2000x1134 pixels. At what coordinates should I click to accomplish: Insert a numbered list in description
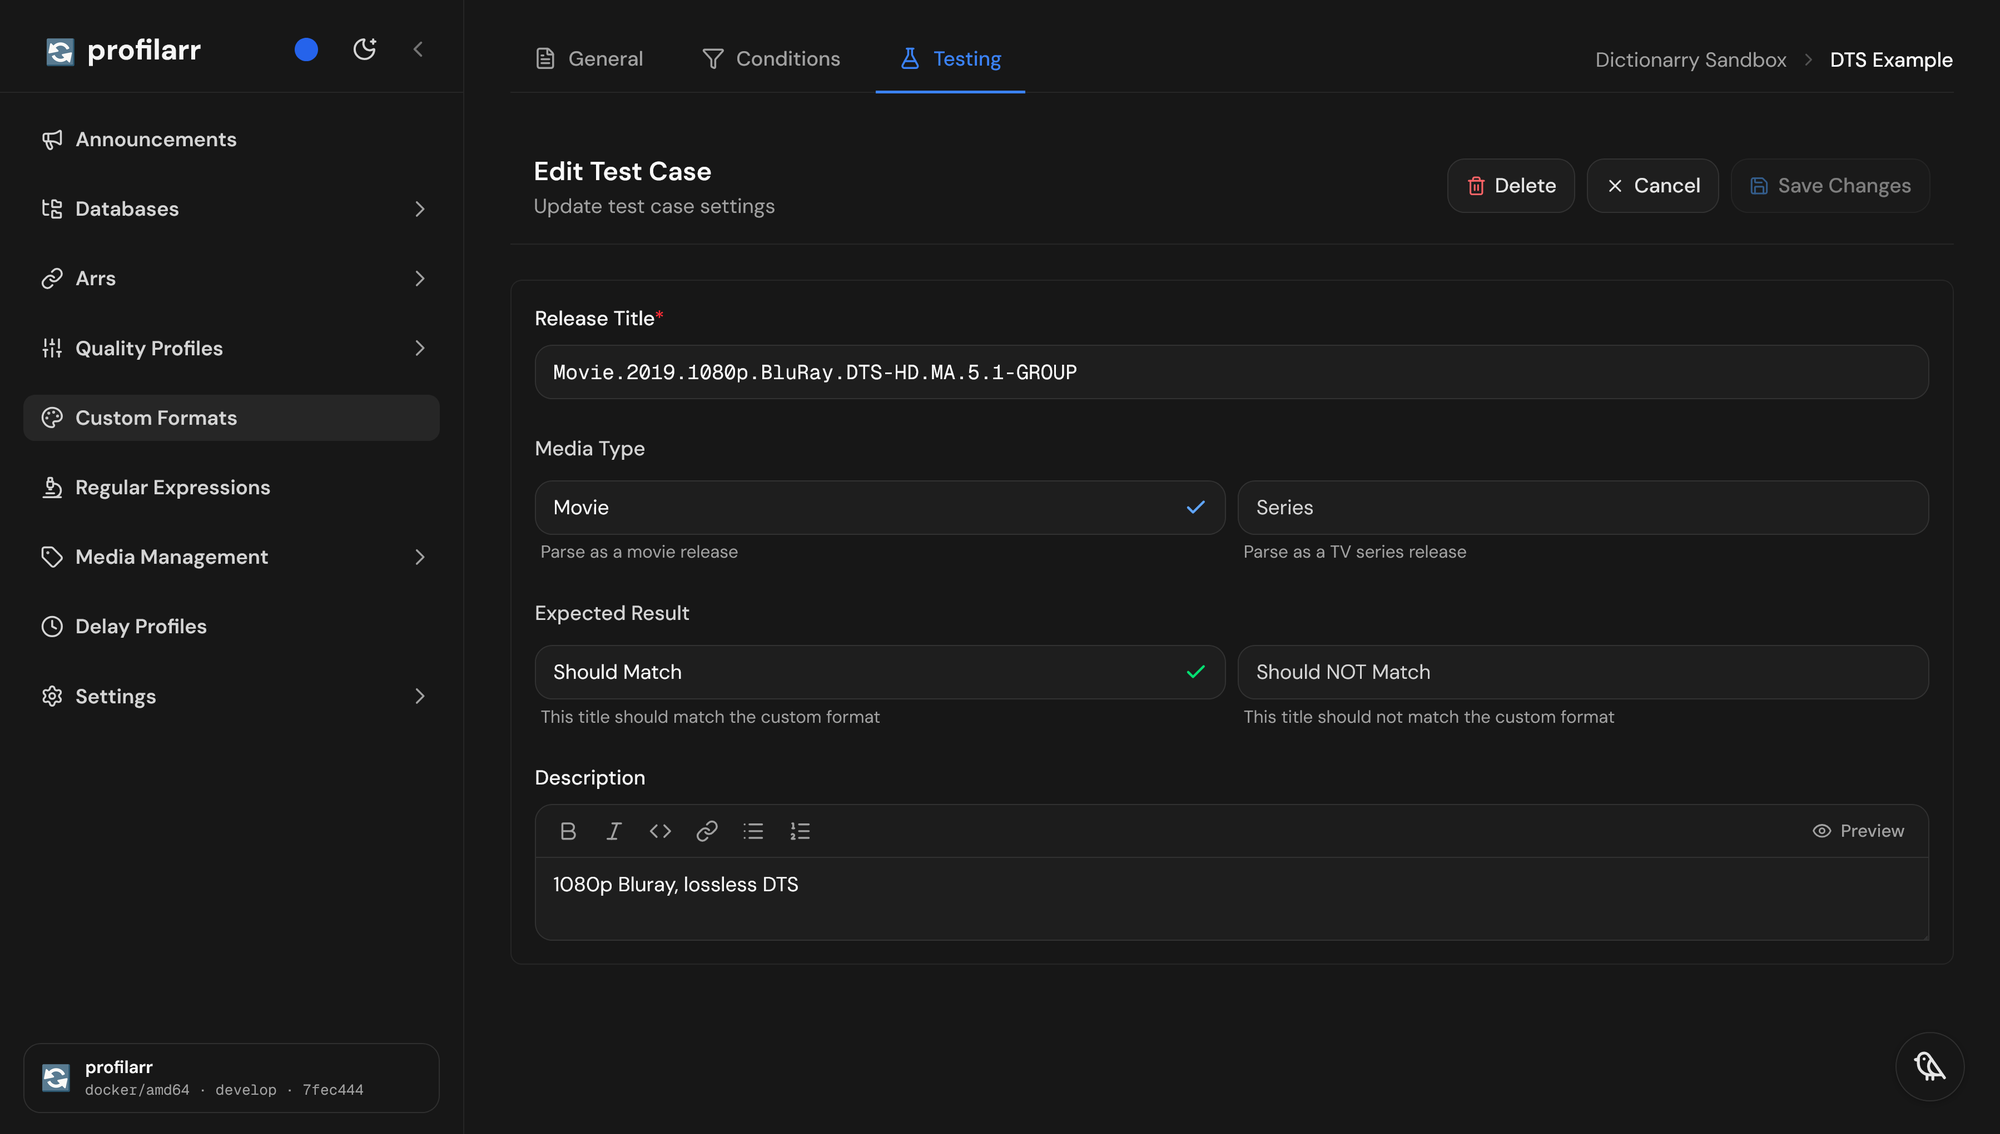click(x=800, y=831)
